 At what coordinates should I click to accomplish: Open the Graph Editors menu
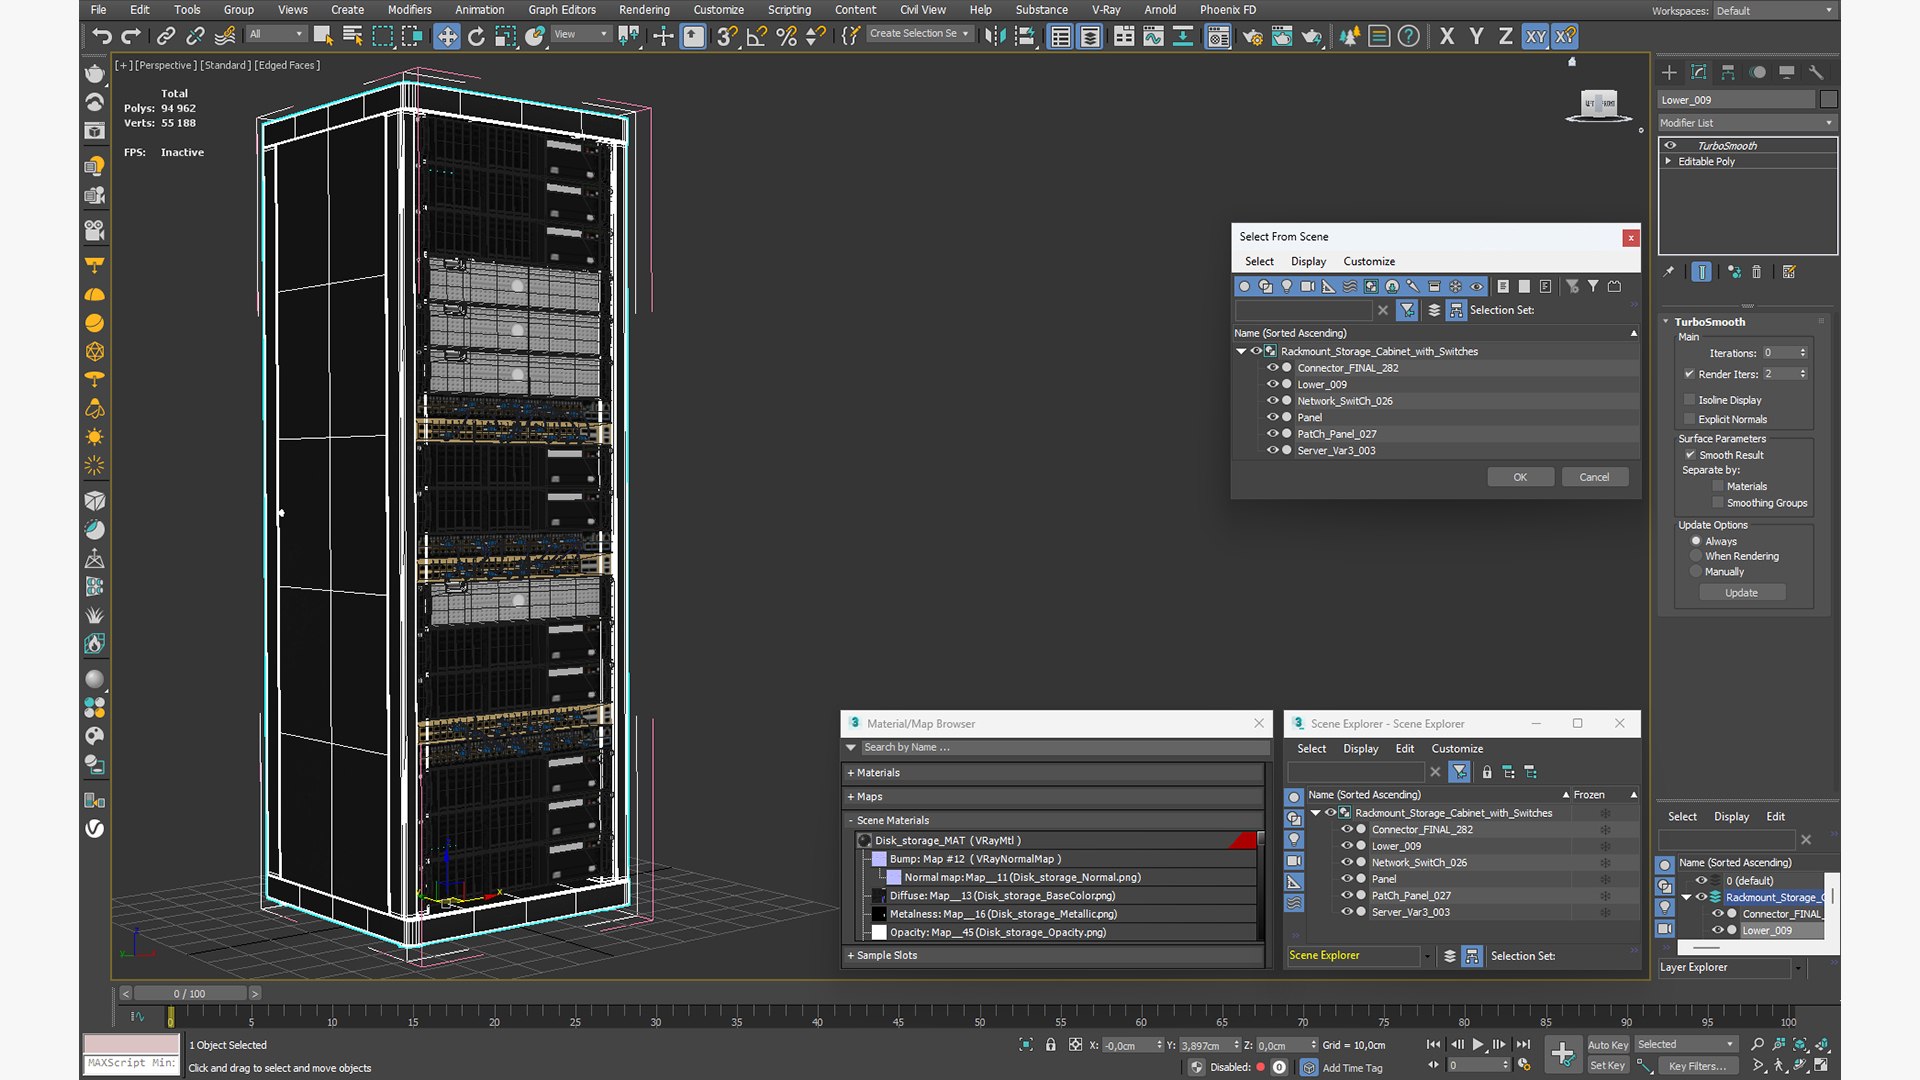tap(561, 10)
